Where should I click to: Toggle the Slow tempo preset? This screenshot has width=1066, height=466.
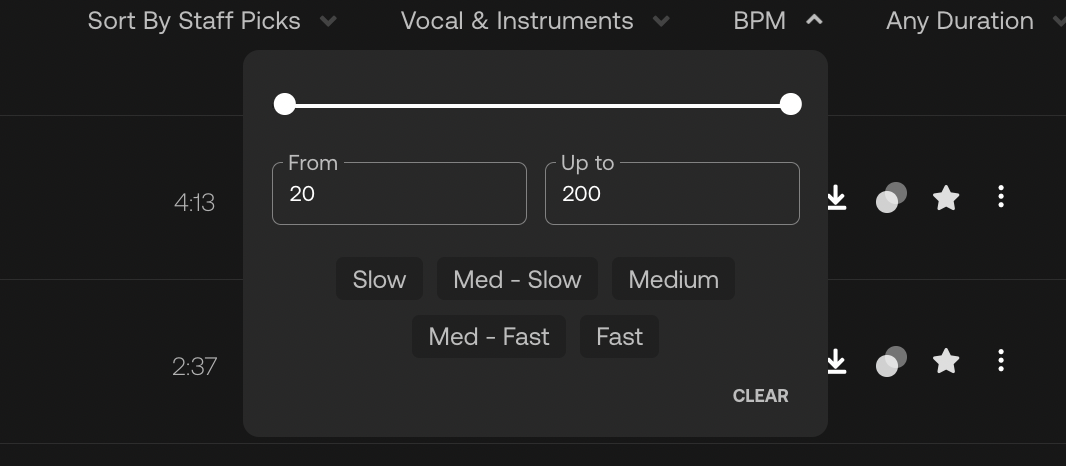(x=379, y=279)
